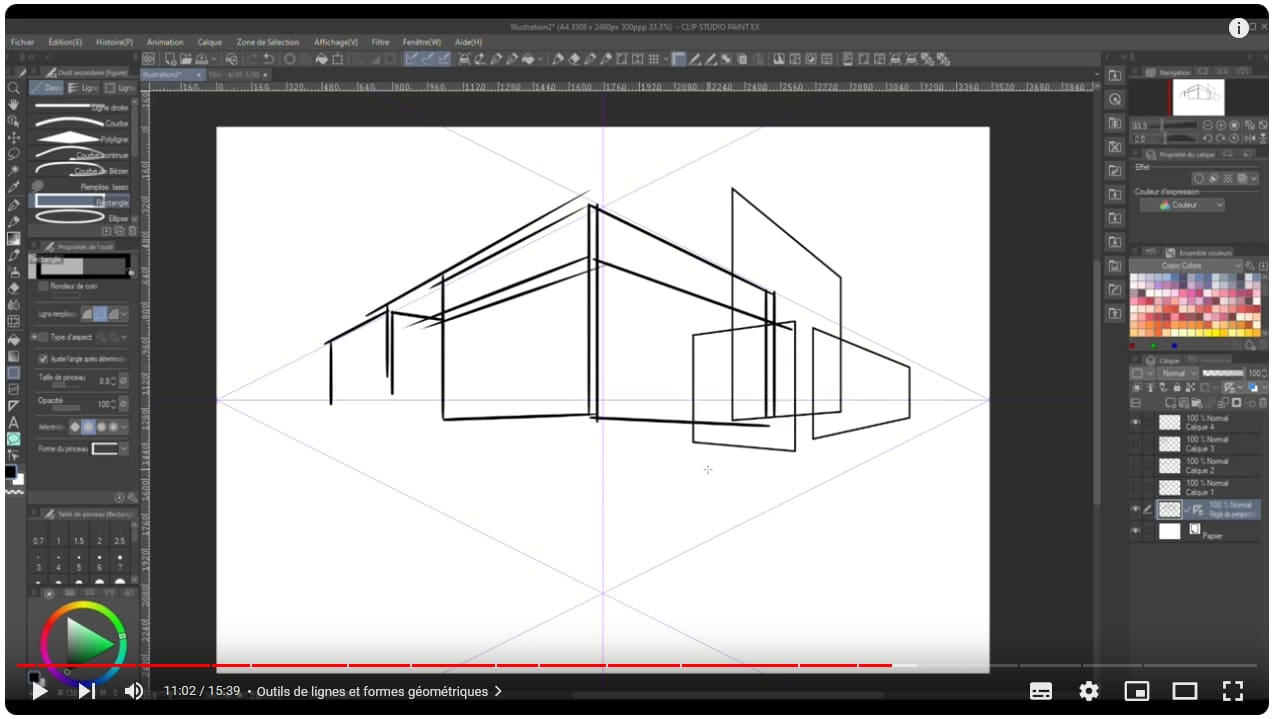The image size is (1274, 719).
Task: Click the YouTube video progress bar
Action: point(637,665)
